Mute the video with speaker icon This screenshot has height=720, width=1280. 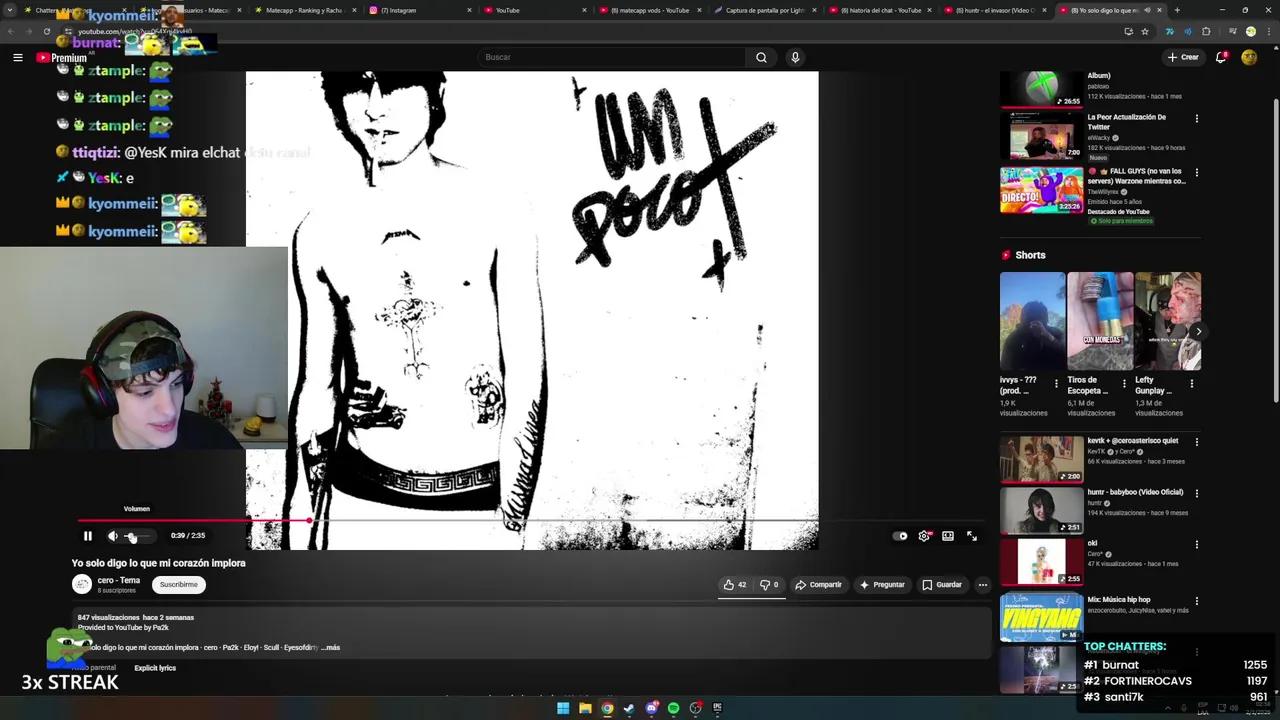112,536
